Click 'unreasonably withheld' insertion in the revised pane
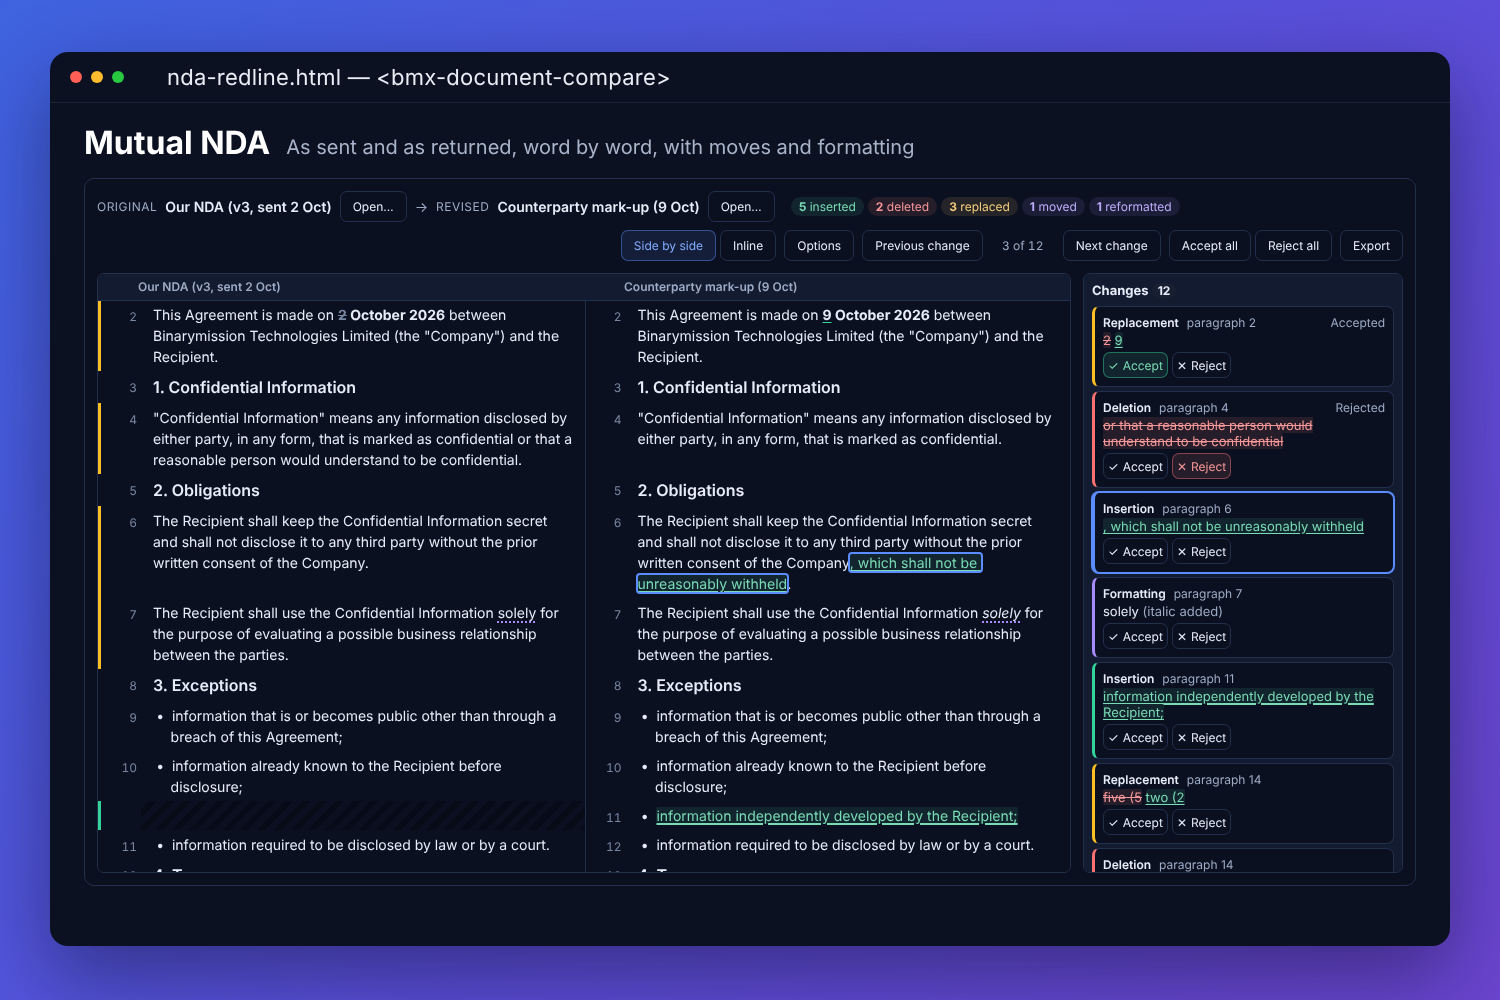Viewport: 1500px width, 1000px height. (712, 584)
